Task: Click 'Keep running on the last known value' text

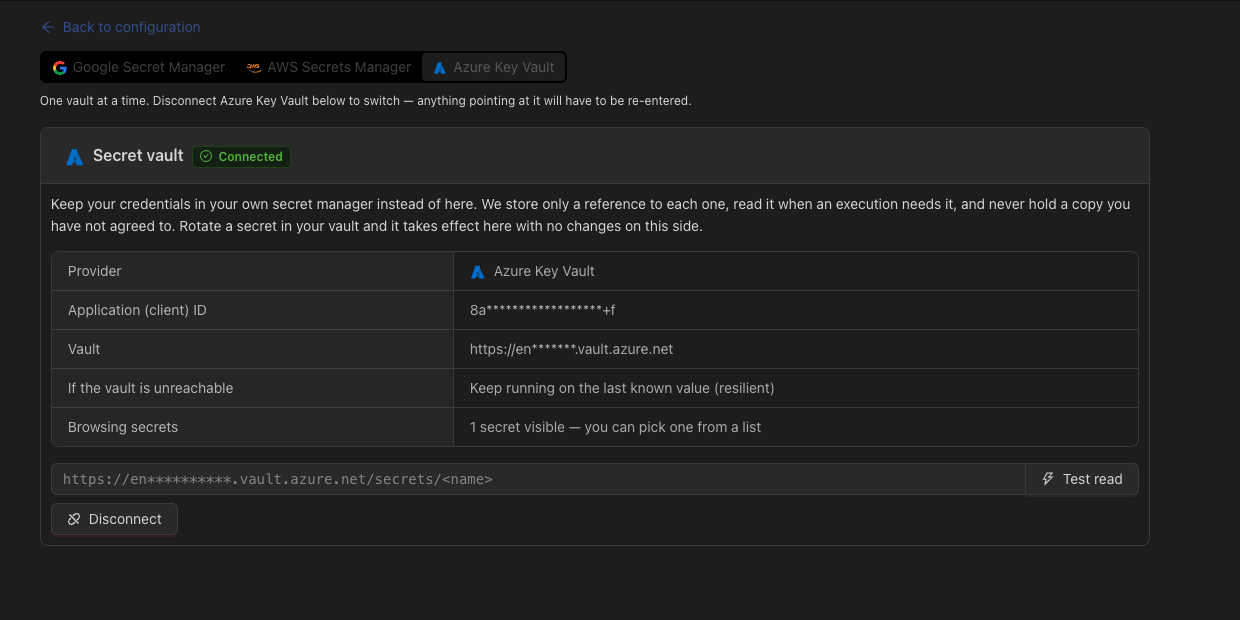Action: coord(622,388)
